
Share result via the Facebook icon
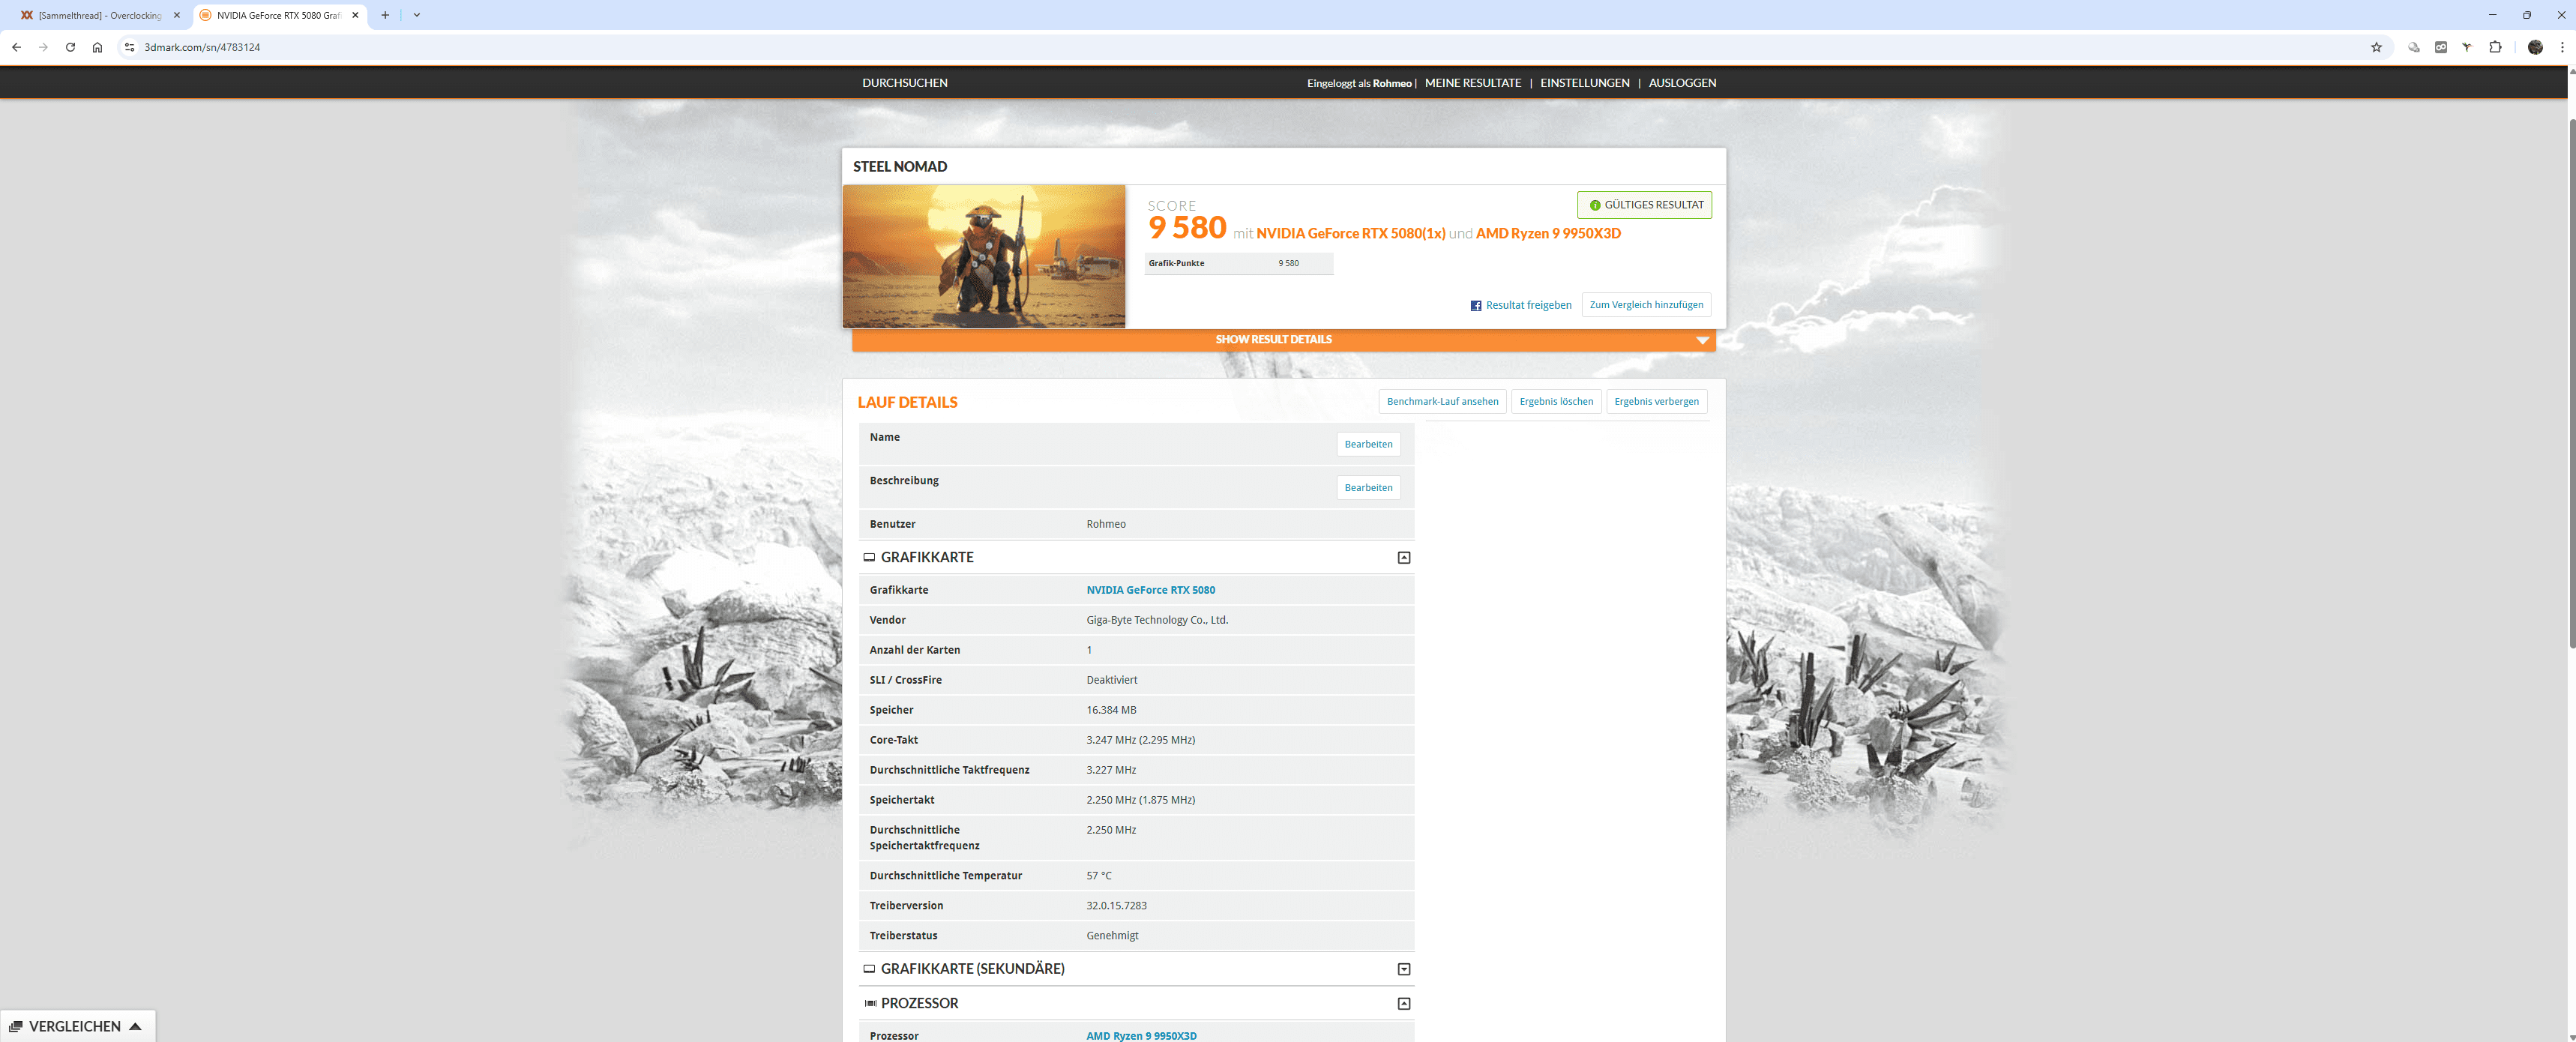(1476, 306)
